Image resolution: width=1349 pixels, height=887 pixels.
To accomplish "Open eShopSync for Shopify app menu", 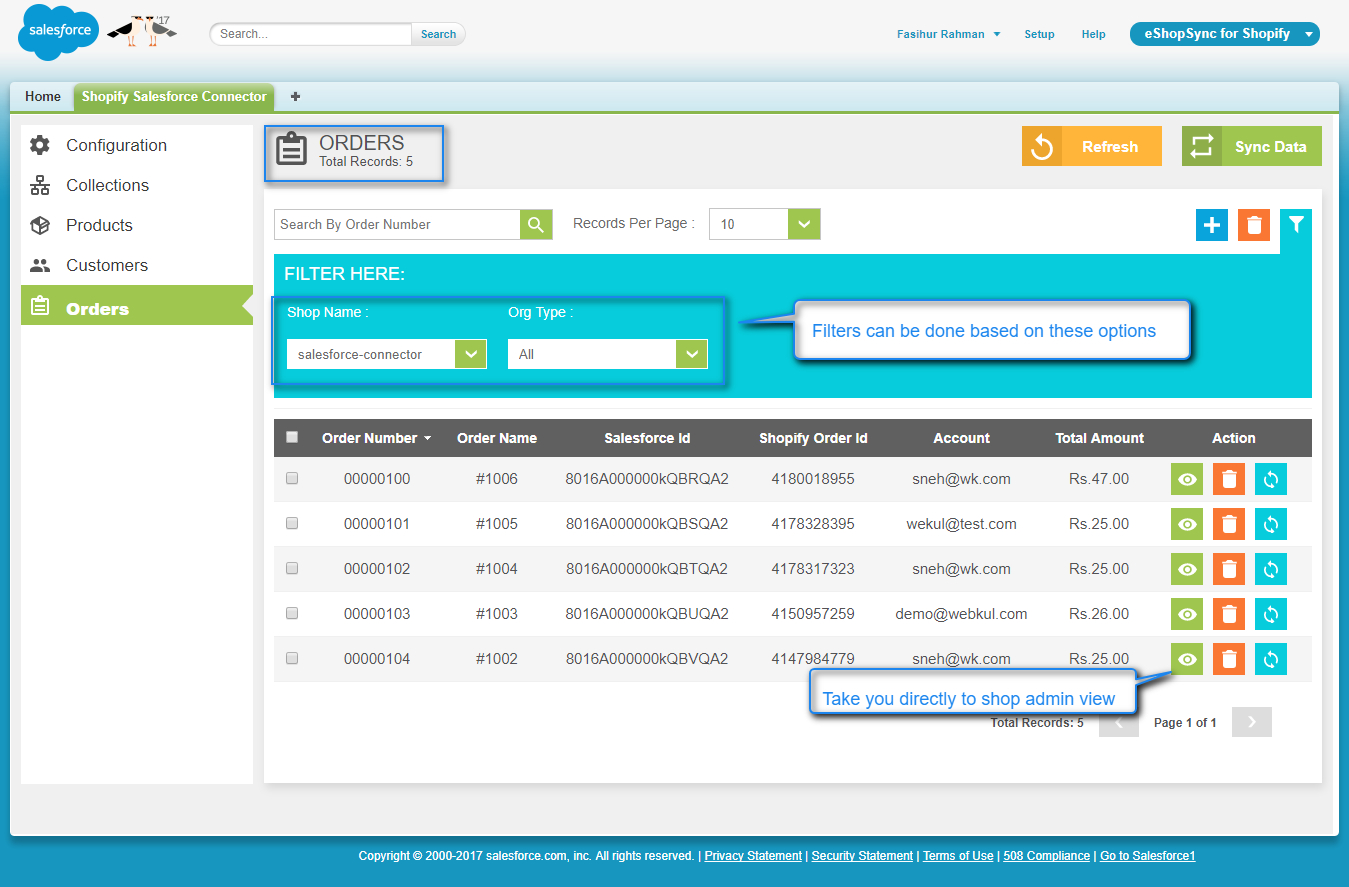I will (1225, 34).
